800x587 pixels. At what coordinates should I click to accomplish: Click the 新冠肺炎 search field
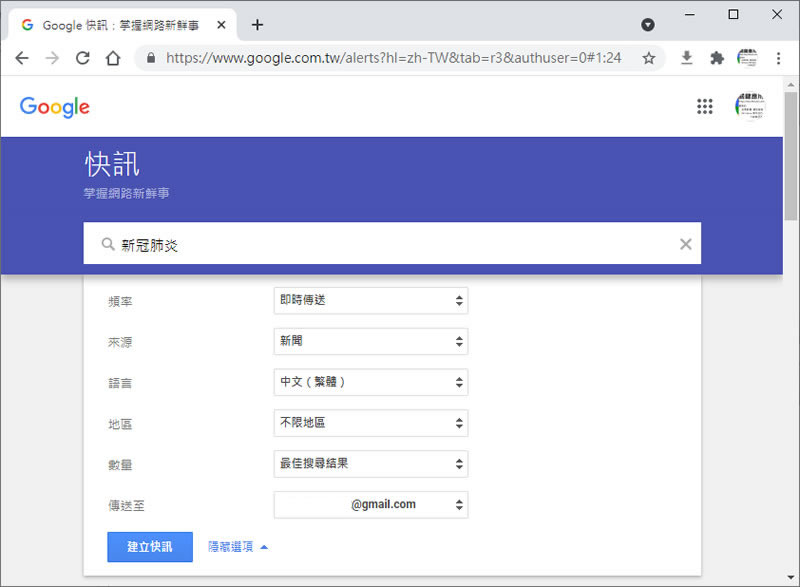[x=392, y=244]
